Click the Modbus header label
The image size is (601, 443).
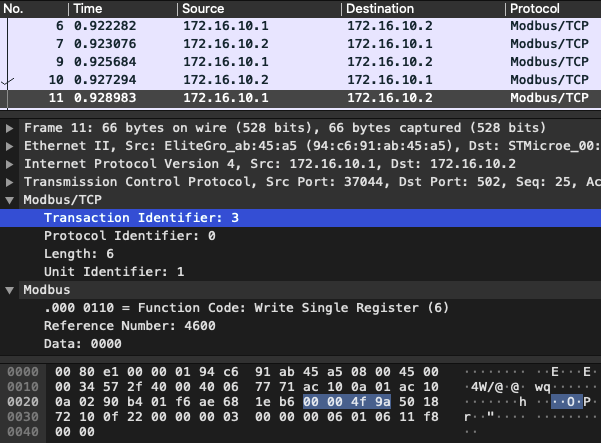tap(47, 290)
